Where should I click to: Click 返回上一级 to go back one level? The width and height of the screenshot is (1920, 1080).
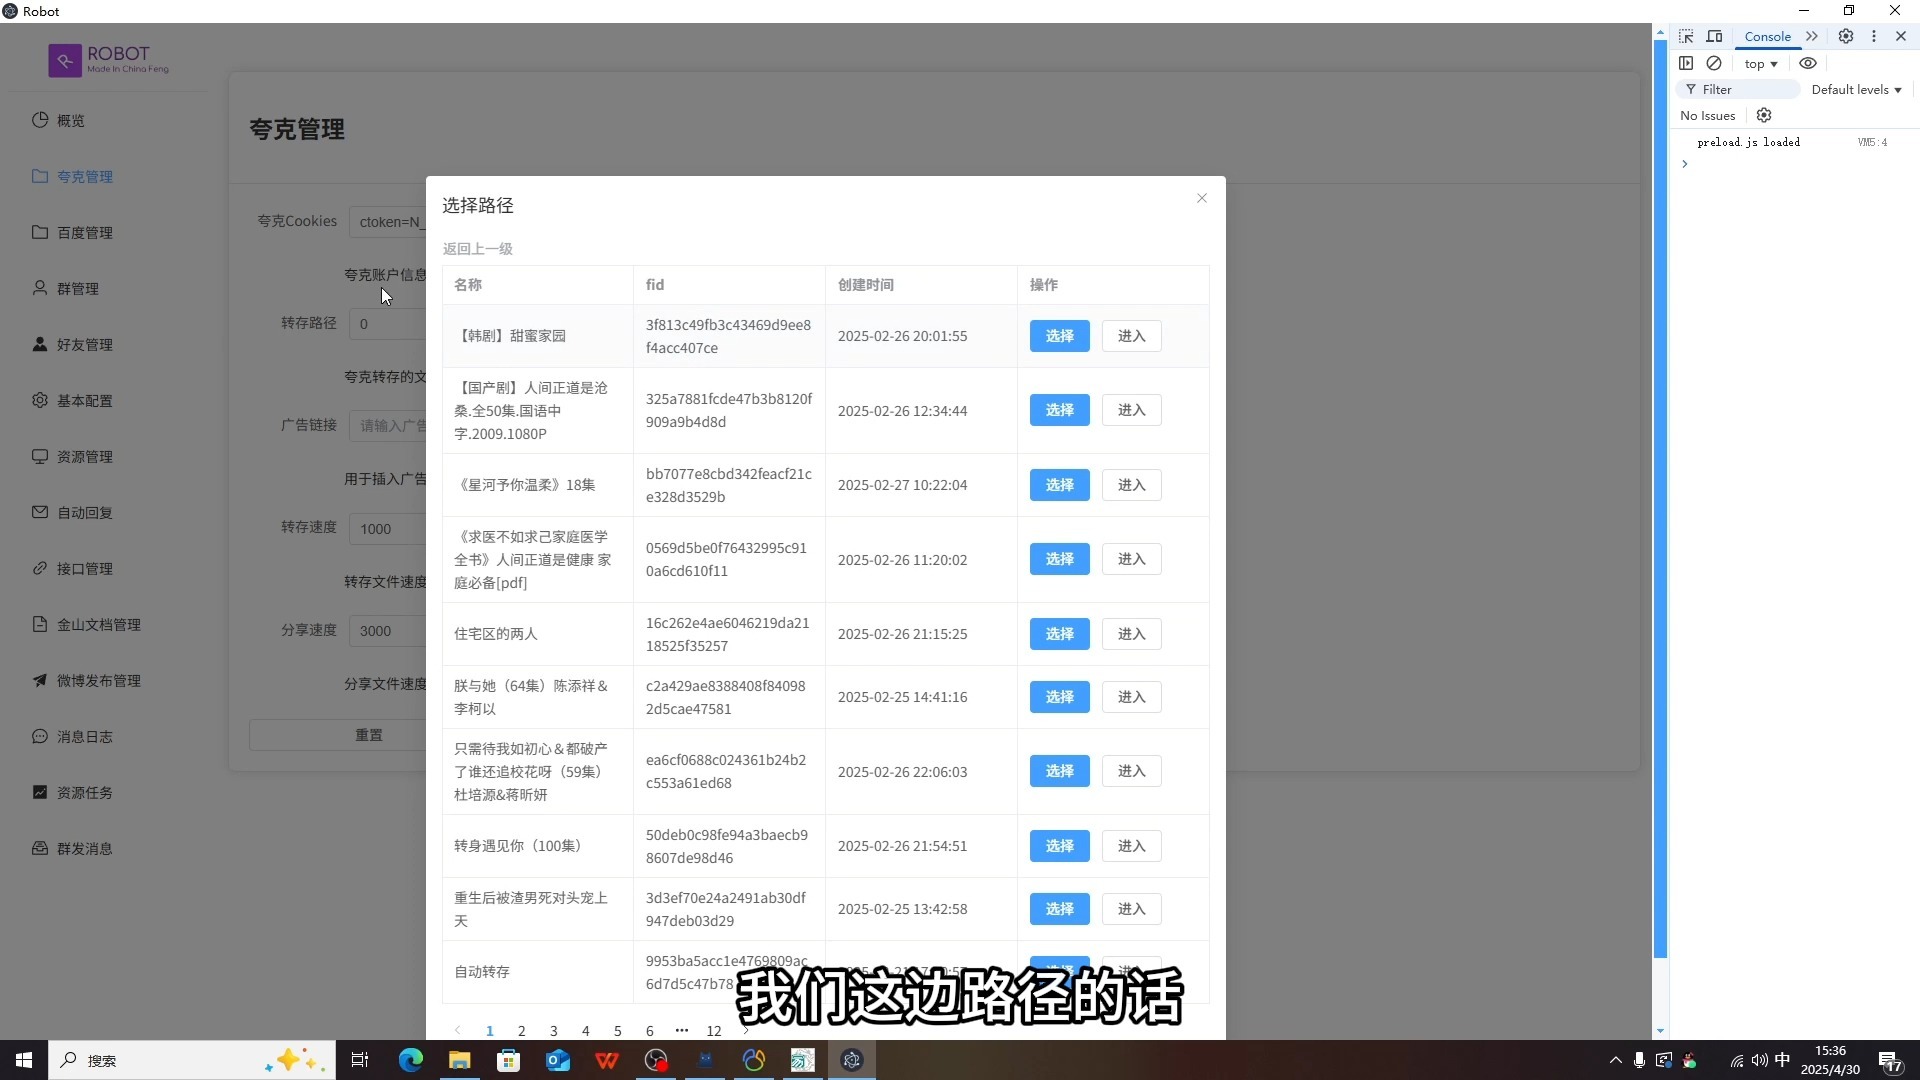tap(477, 248)
